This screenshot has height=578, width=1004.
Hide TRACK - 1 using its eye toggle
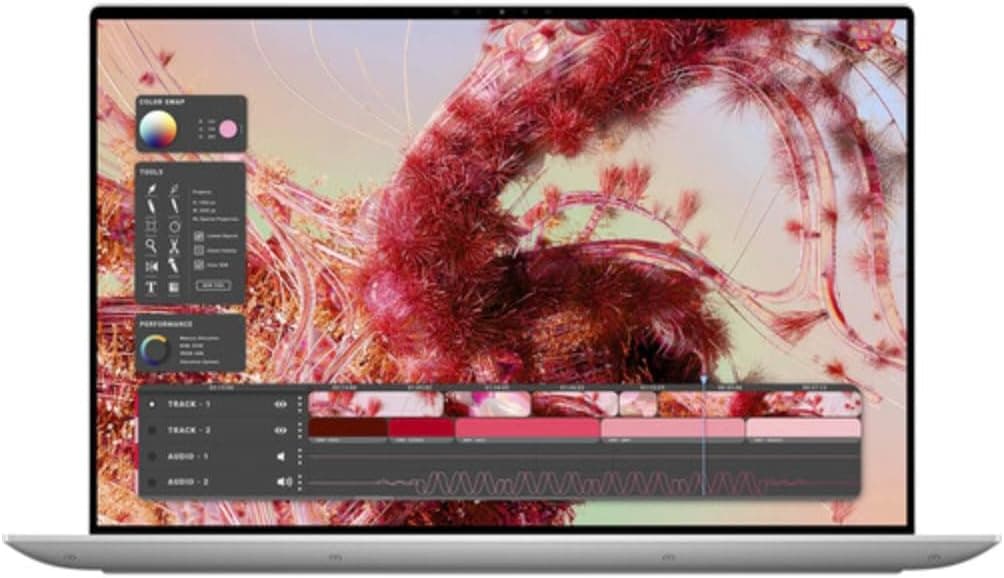pyautogui.click(x=280, y=403)
